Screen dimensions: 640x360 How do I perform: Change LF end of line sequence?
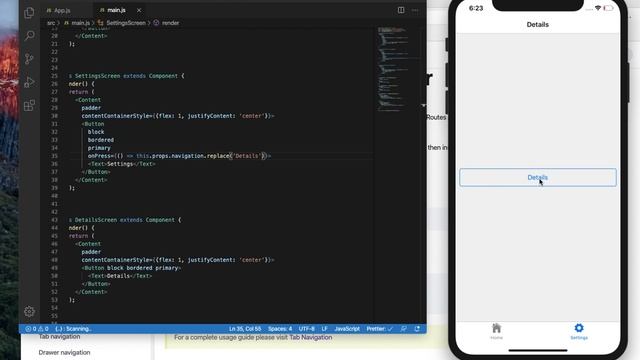[324, 329]
